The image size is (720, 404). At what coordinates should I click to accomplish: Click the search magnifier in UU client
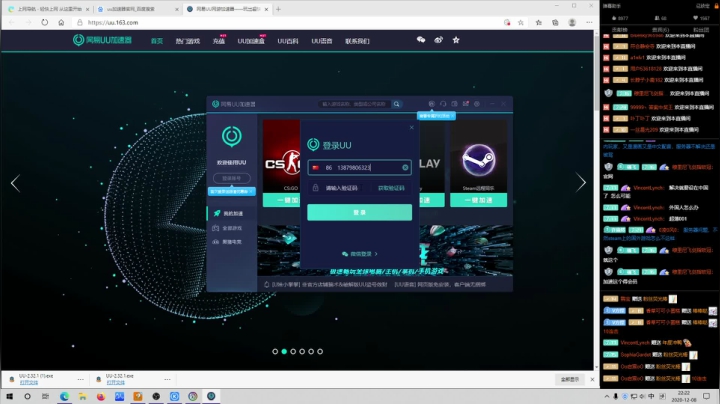[396, 104]
